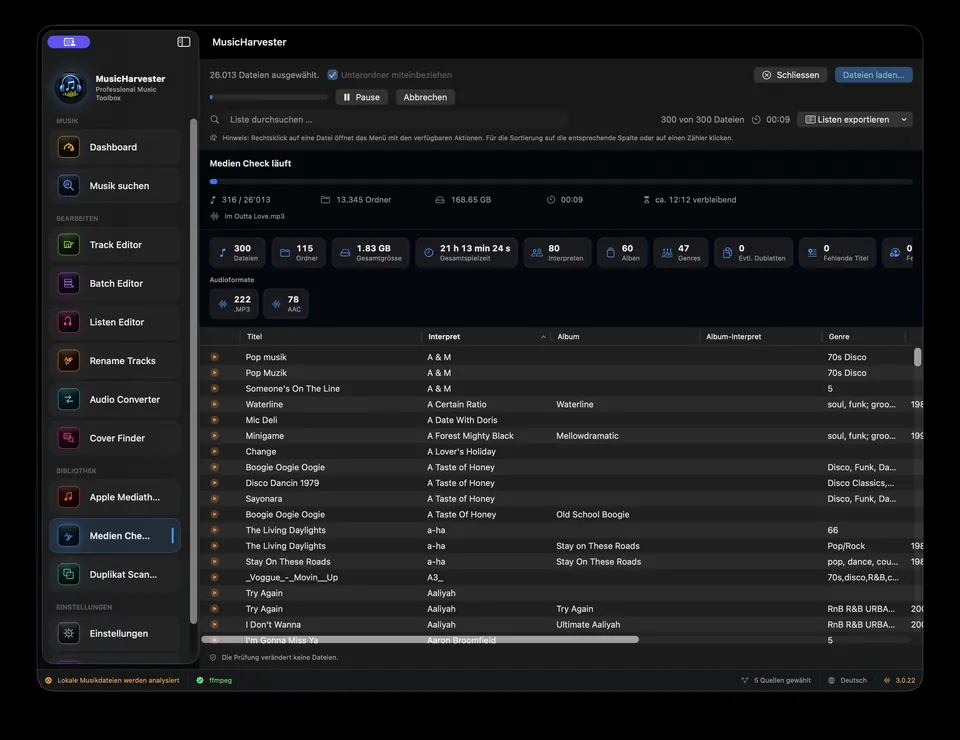Image resolution: width=960 pixels, height=740 pixels.
Task: Click Dateien laden button
Action: (874, 75)
